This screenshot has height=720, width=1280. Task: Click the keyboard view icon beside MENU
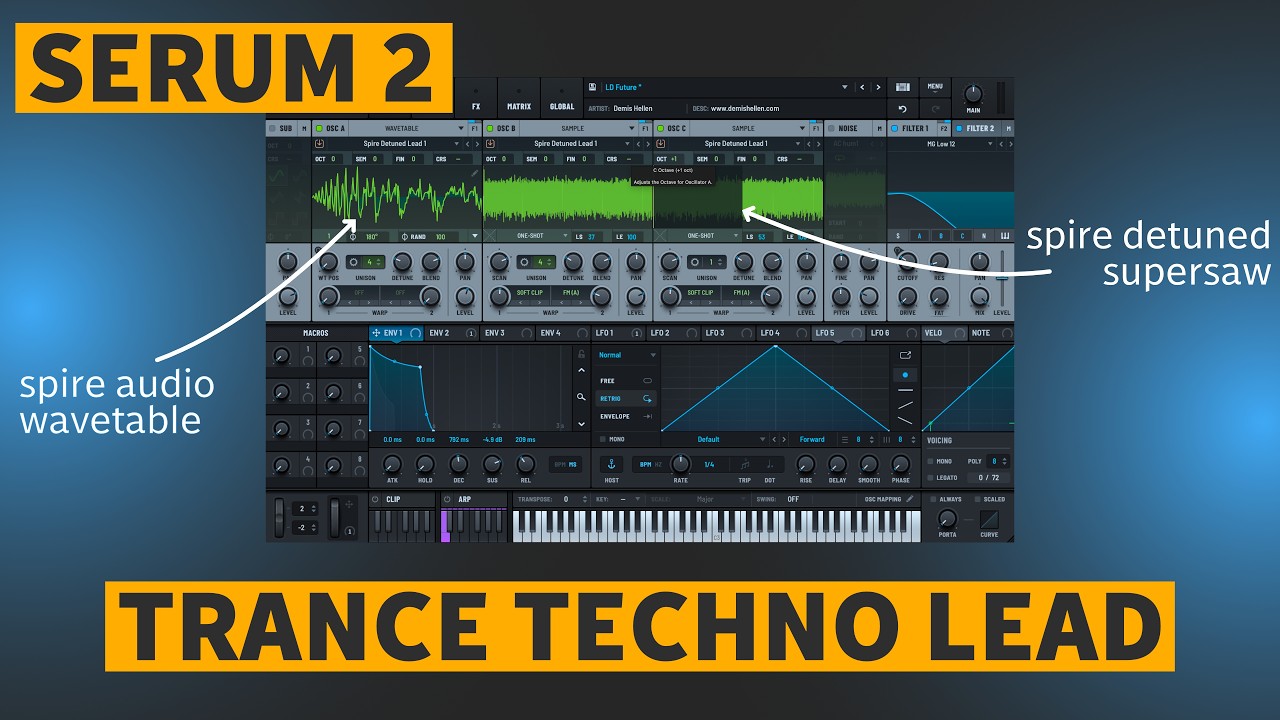pyautogui.click(x=903, y=87)
